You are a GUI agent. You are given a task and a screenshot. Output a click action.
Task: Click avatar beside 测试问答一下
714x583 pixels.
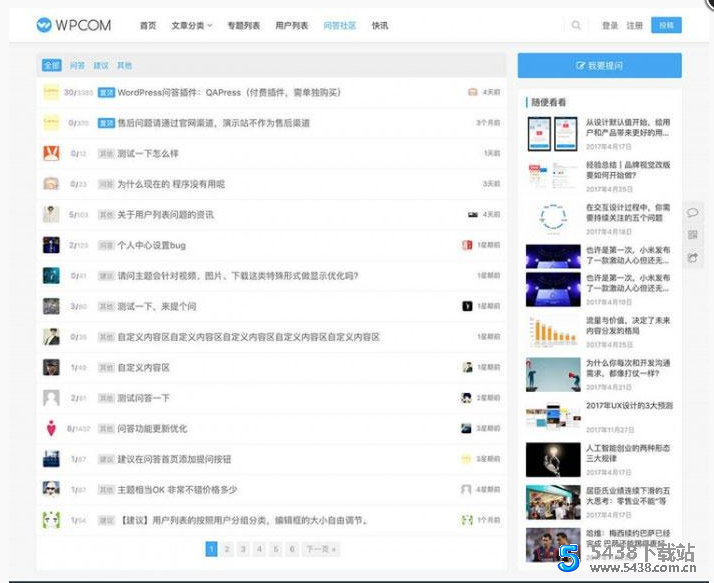[51, 398]
